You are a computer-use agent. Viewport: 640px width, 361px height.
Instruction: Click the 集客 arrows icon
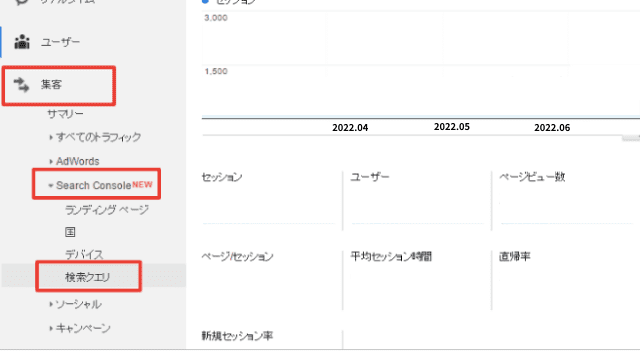click(x=21, y=85)
